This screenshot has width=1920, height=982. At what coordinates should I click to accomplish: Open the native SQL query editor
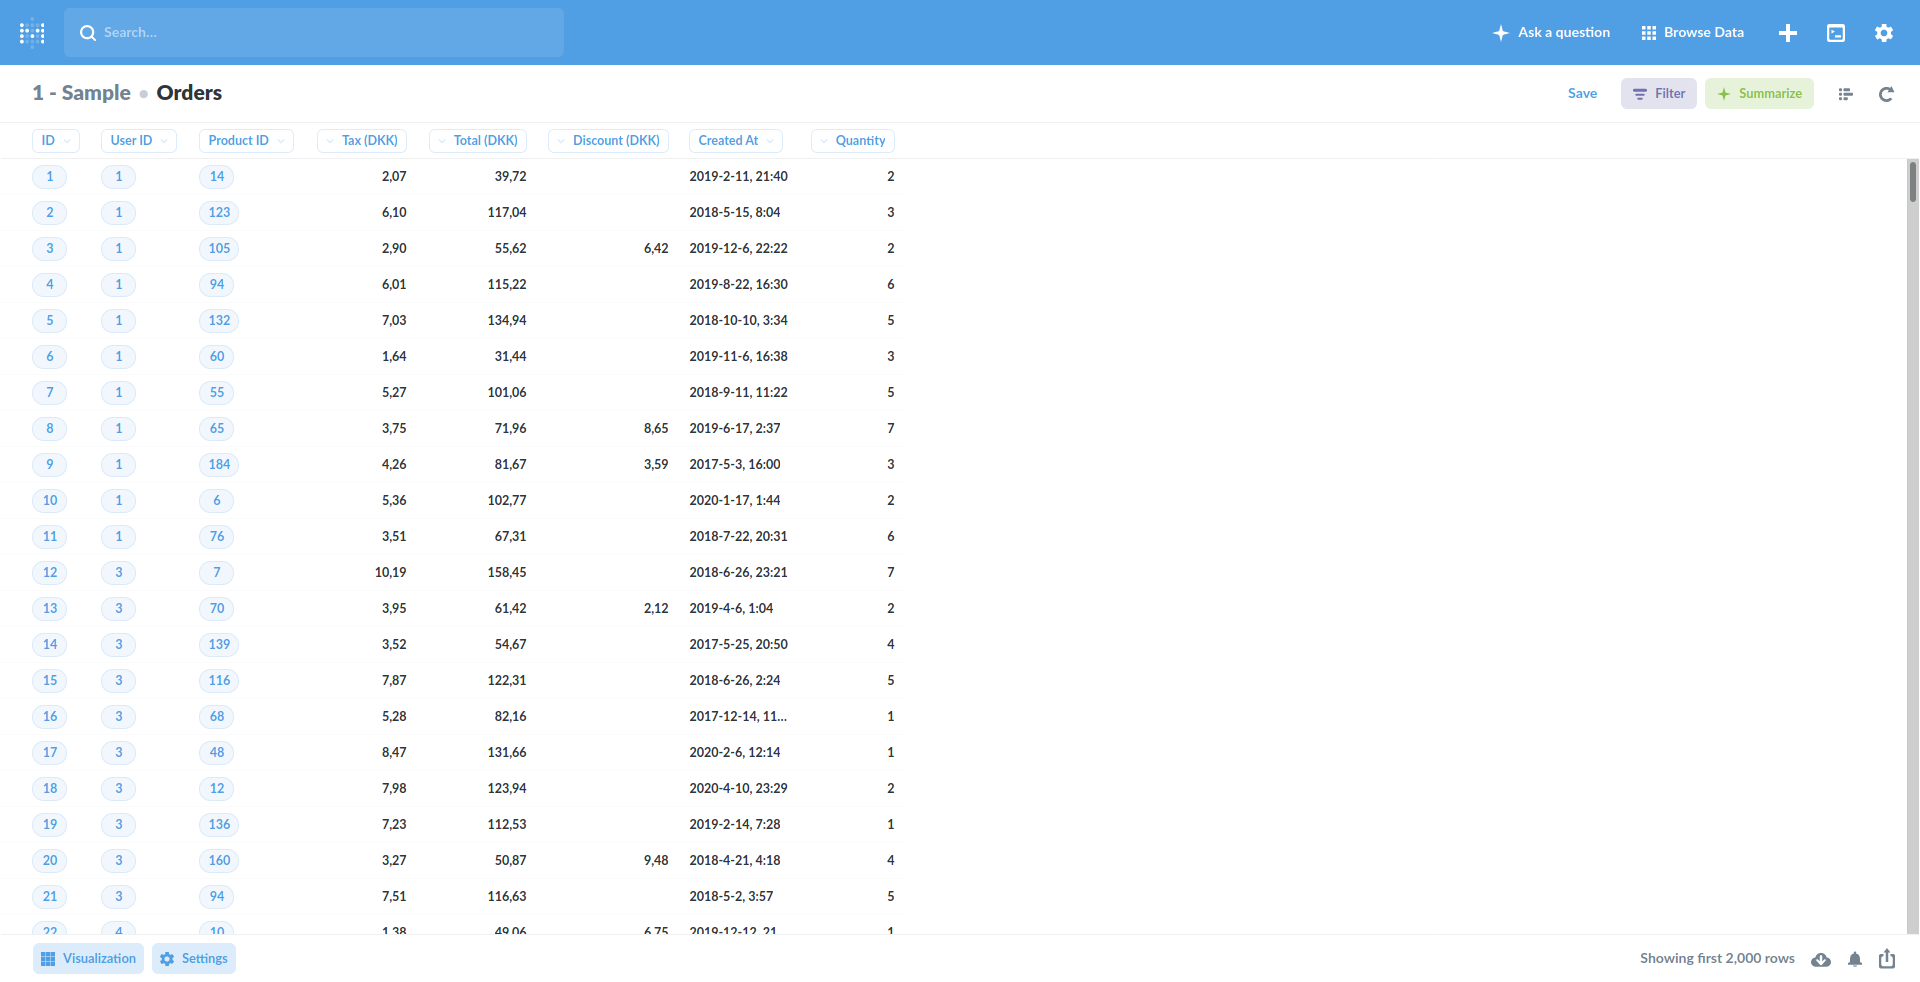tap(1836, 32)
